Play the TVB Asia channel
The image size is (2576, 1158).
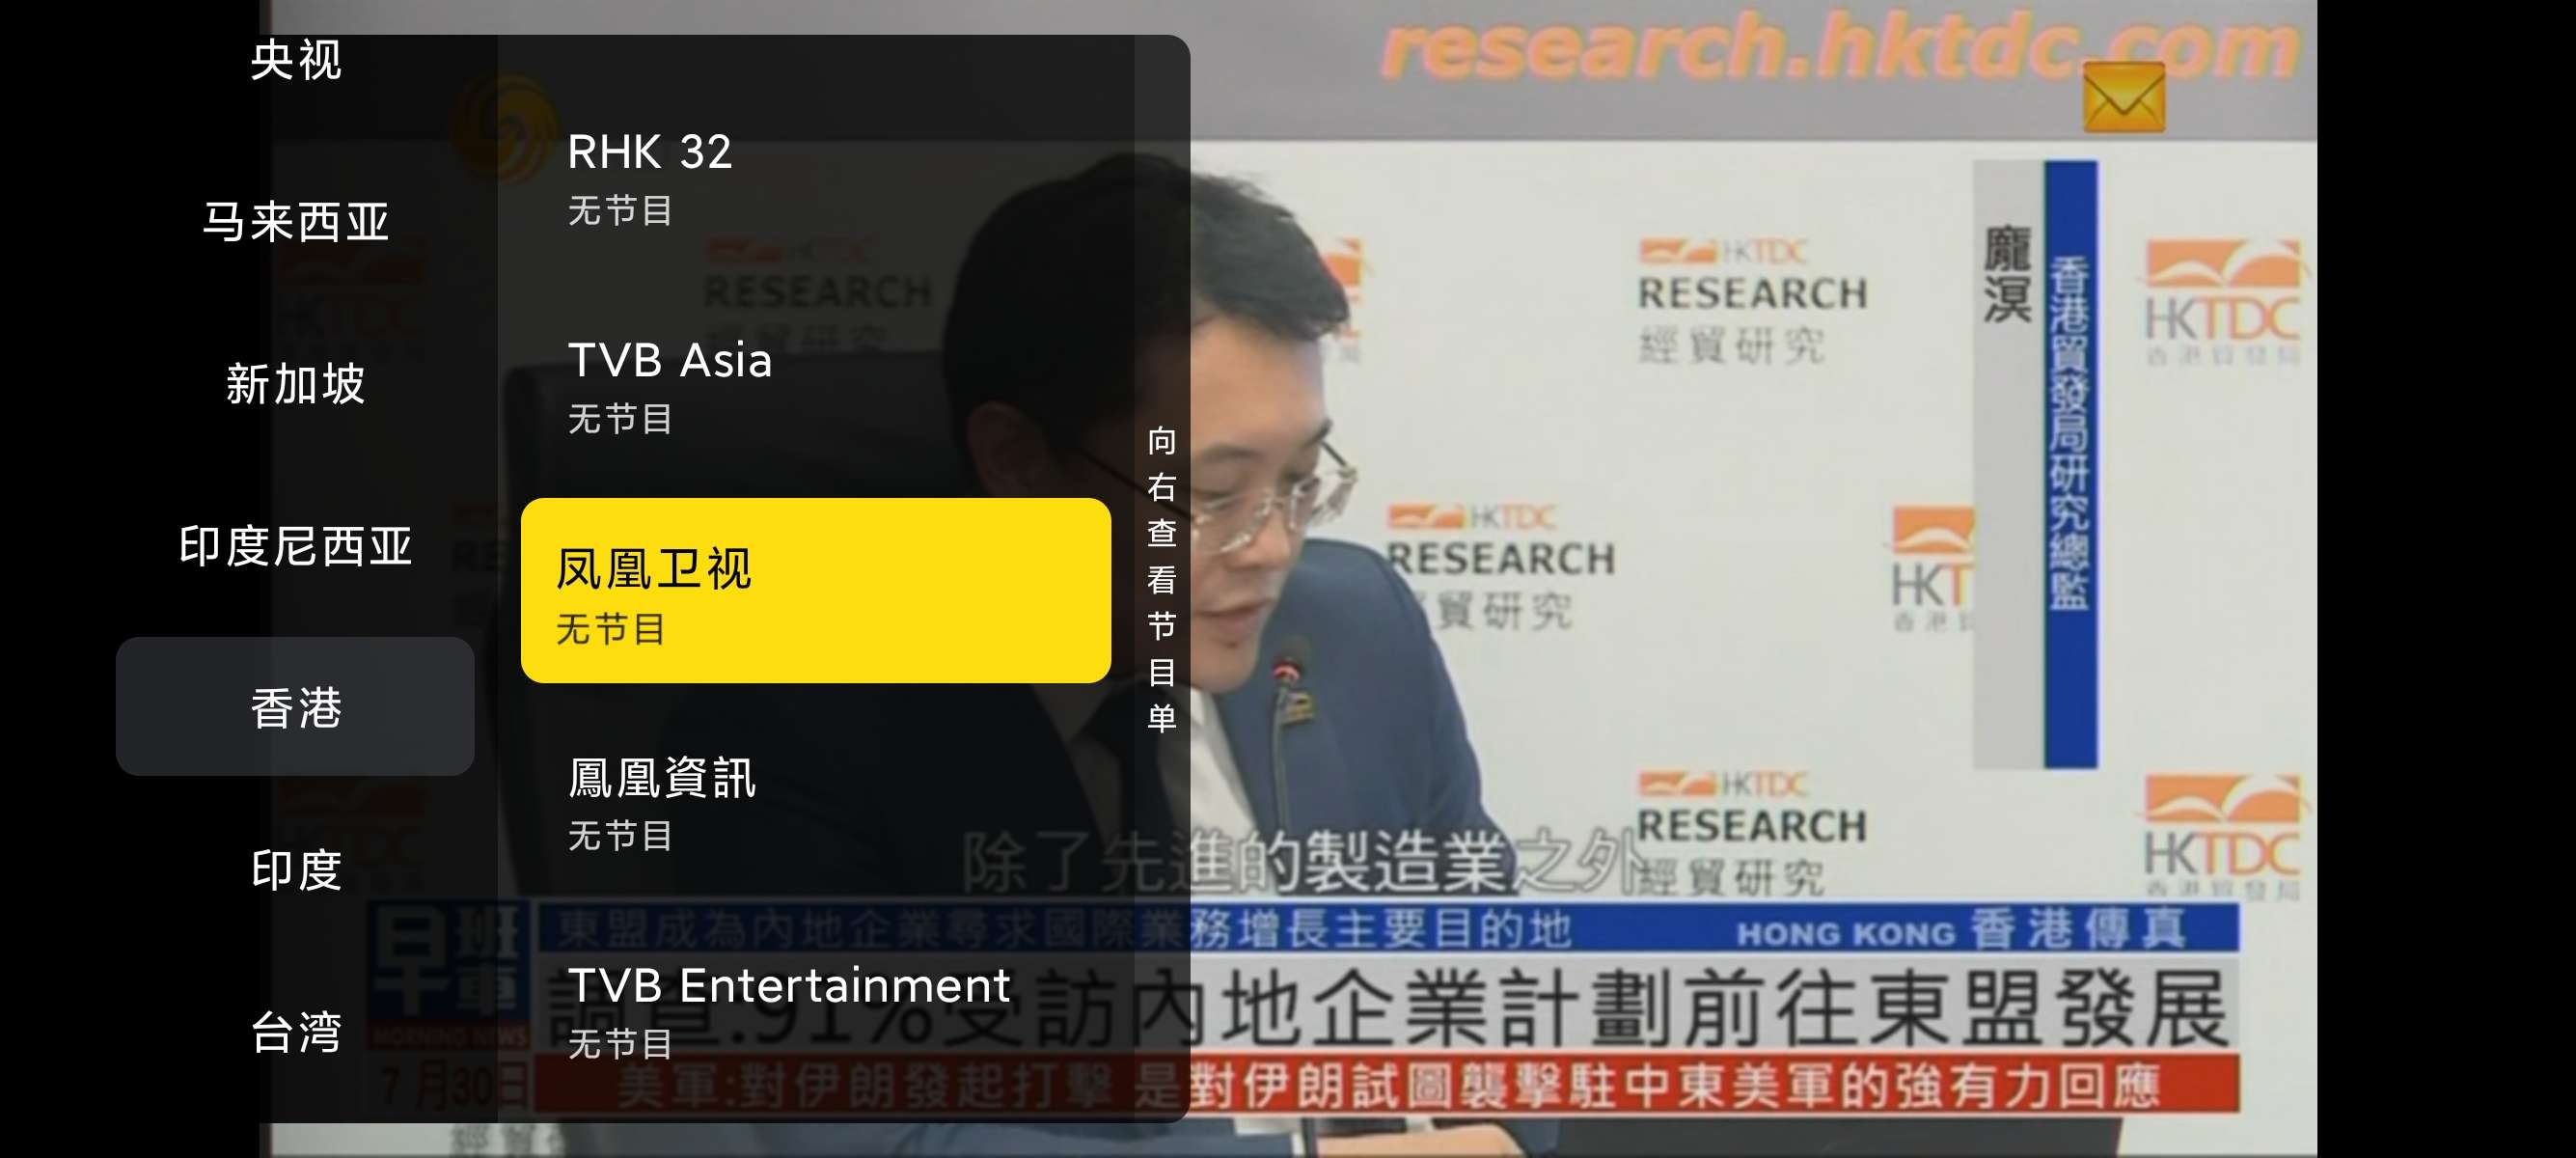click(816, 385)
